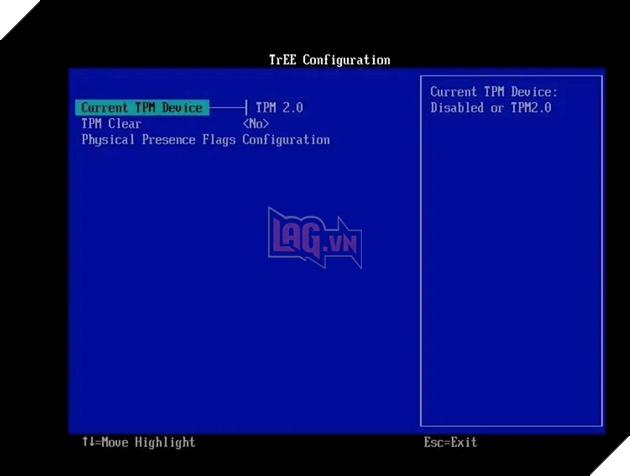The image size is (630, 476).
Task: Click the 'Current TPM Device:' help heading
Action: point(494,92)
